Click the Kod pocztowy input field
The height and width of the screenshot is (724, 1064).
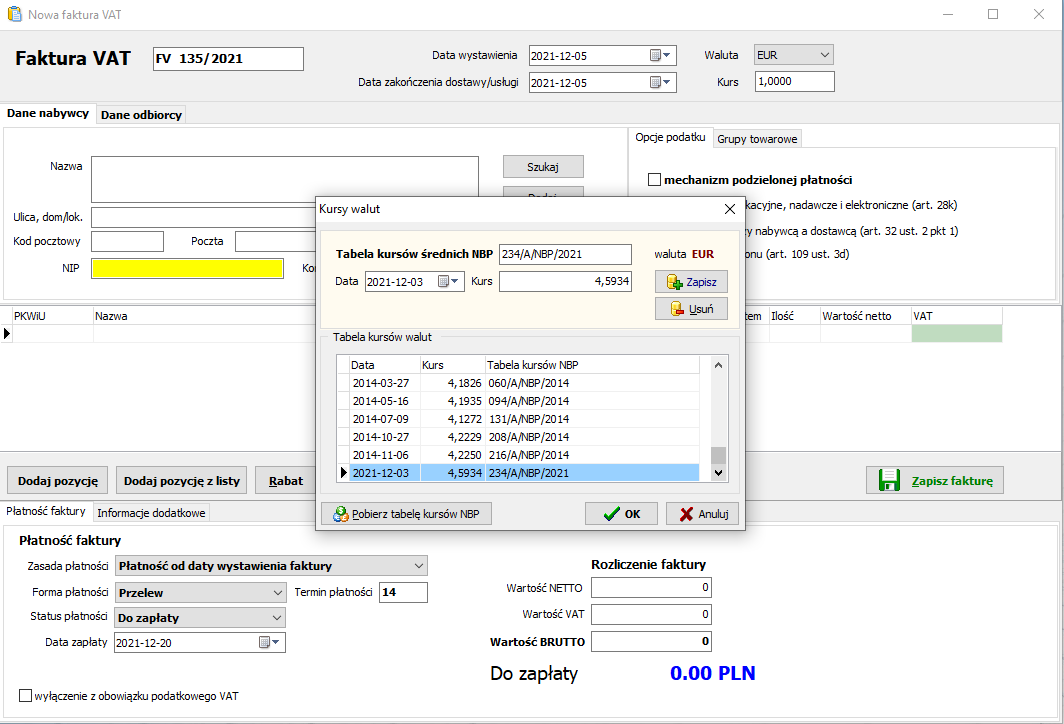pos(128,242)
